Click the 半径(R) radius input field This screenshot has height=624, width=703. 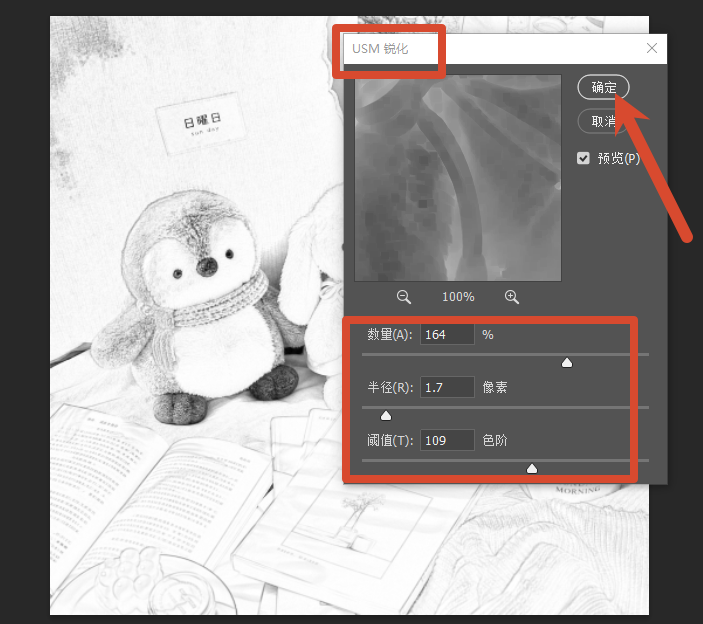[x=447, y=387]
